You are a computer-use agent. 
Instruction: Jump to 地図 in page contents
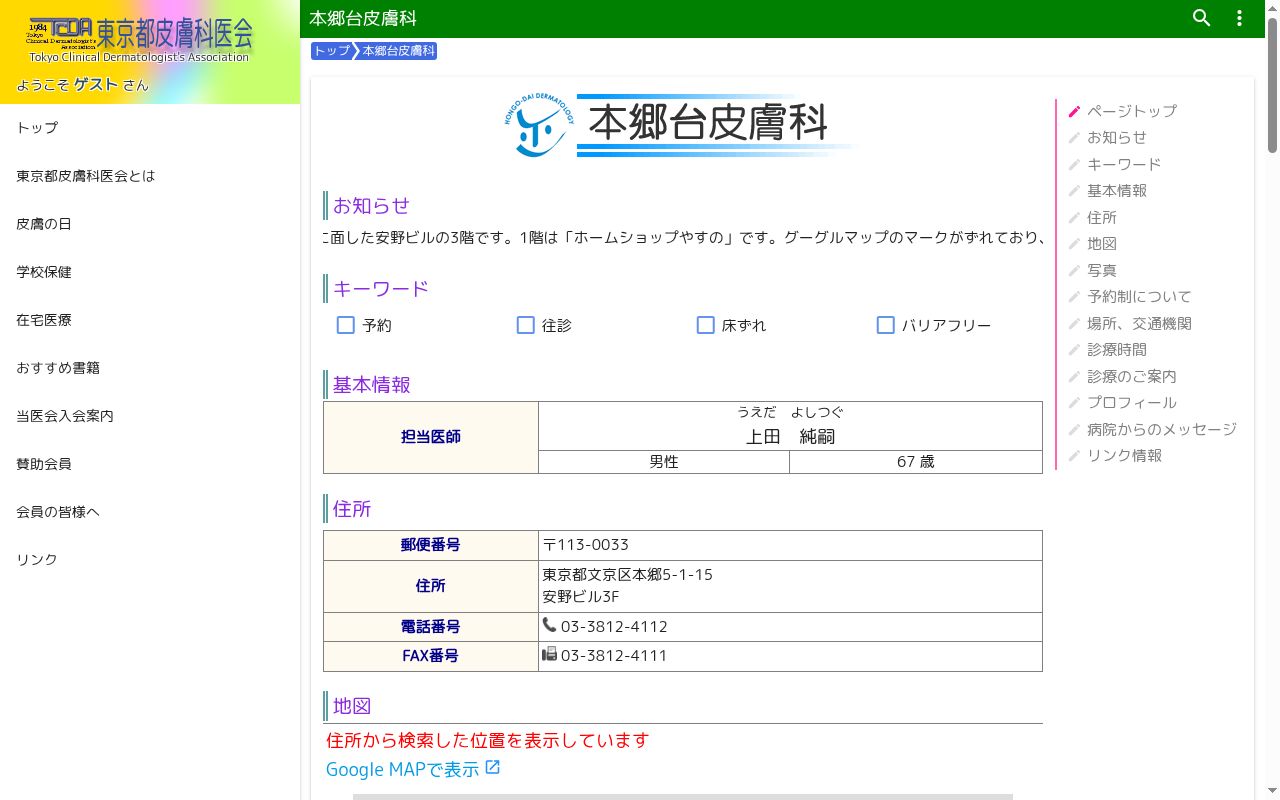pos(1102,244)
